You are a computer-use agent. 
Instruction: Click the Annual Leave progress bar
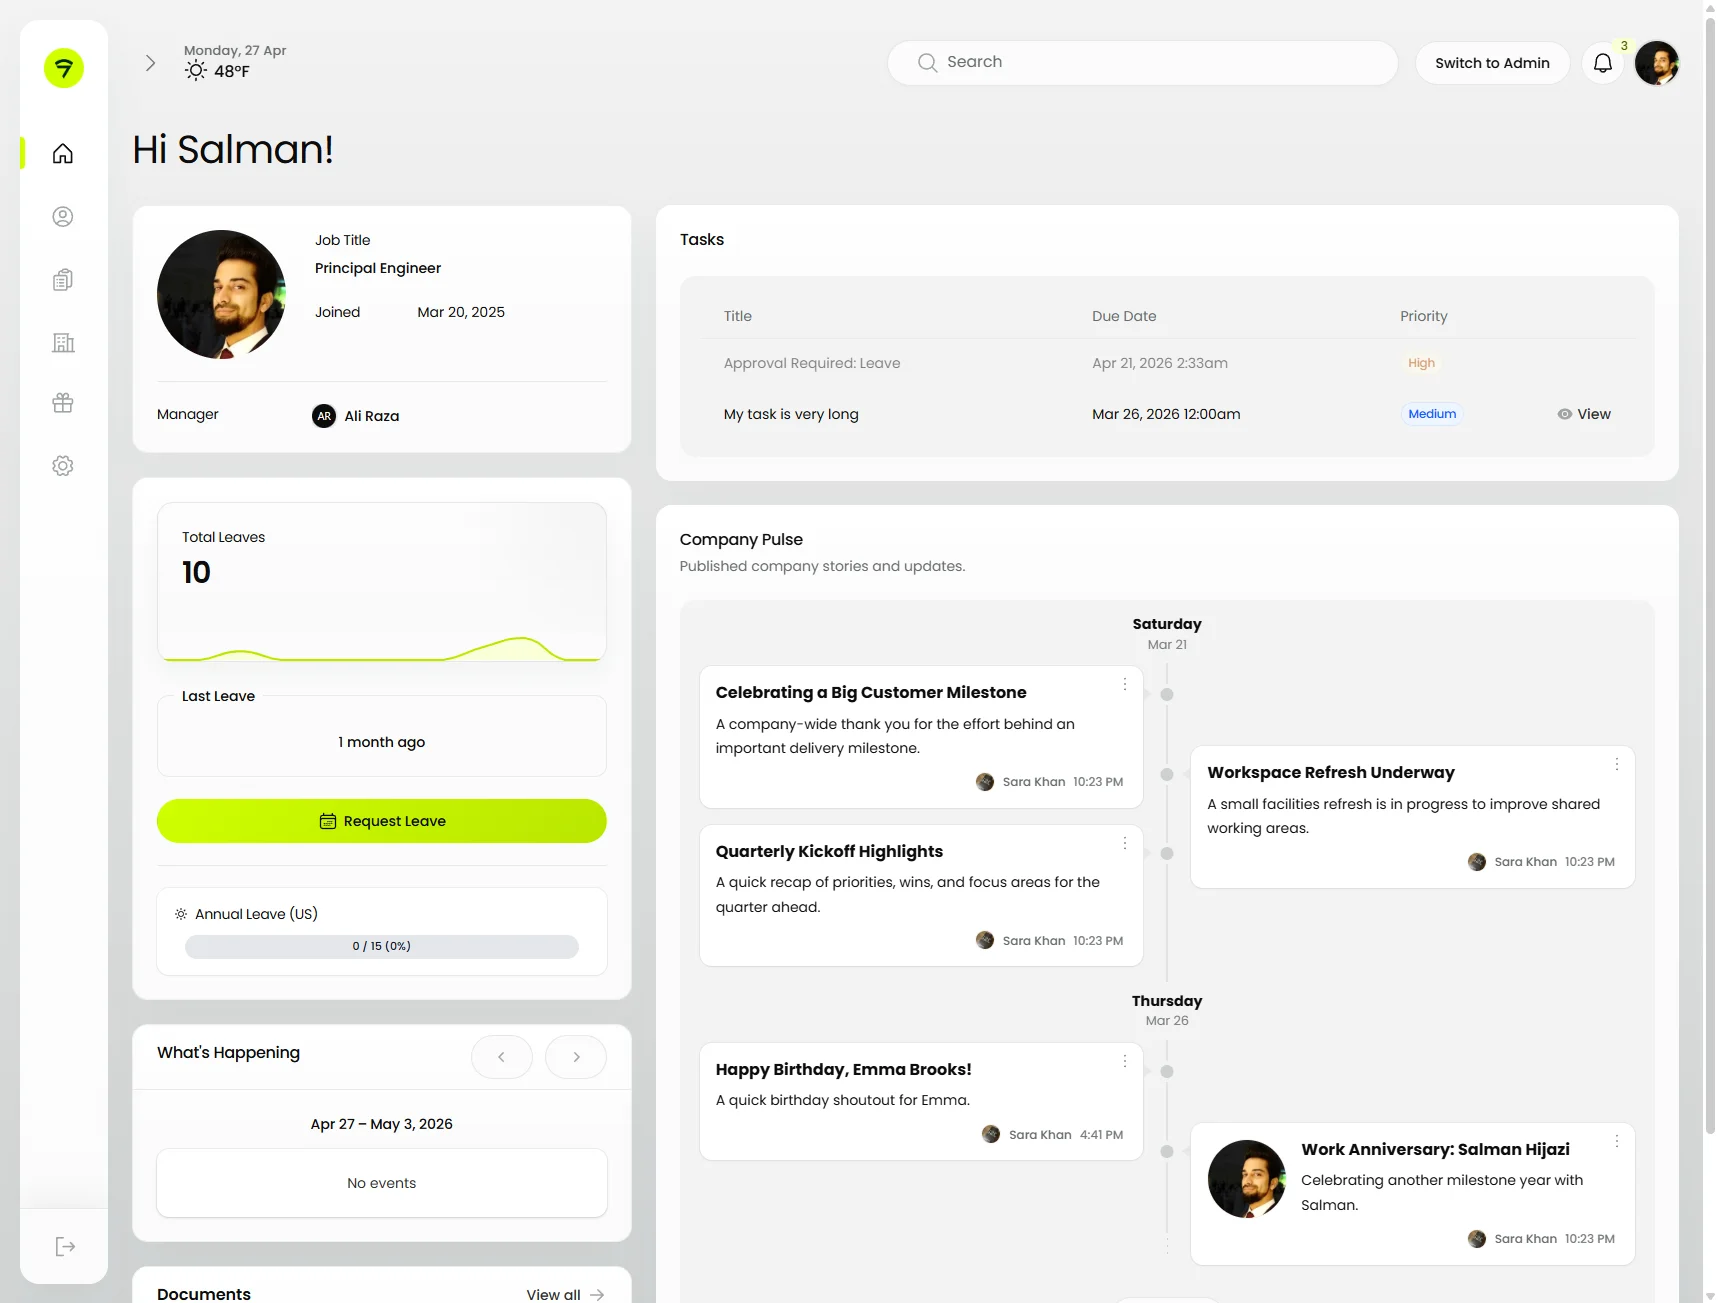point(381,946)
